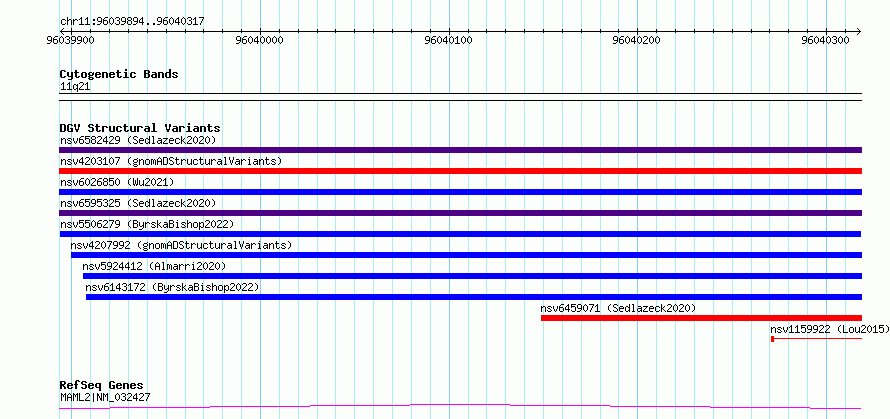The image size is (890, 419).
Task: Select the purple bar under nsv6595325
Action: (460, 213)
